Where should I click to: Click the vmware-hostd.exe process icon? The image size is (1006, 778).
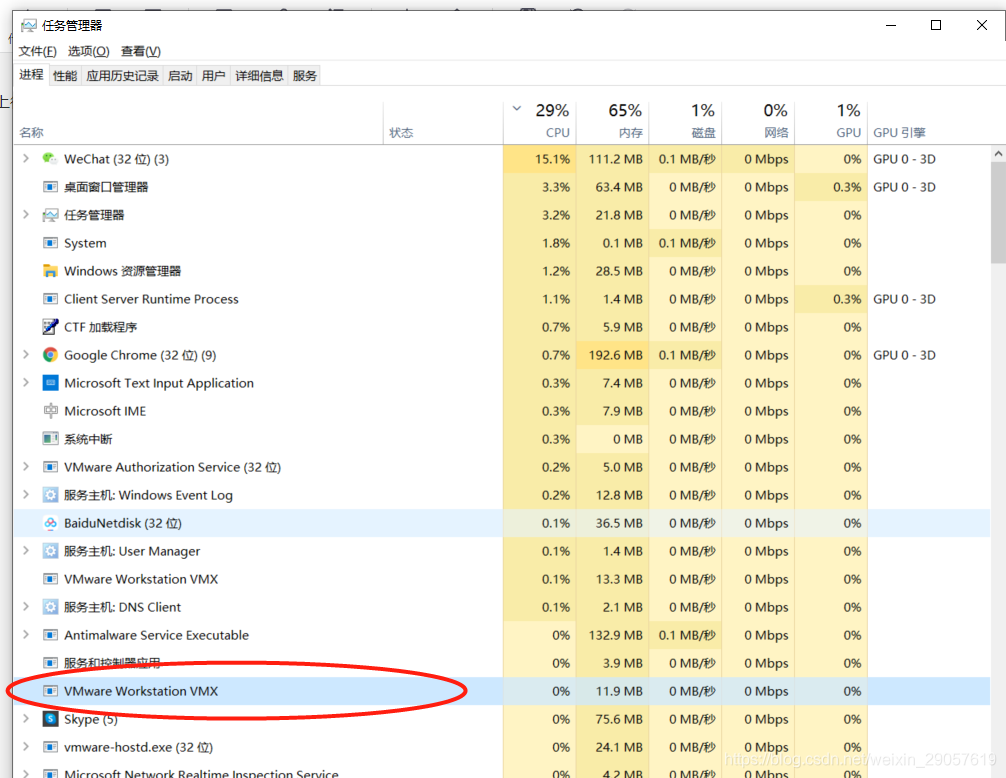(50, 747)
